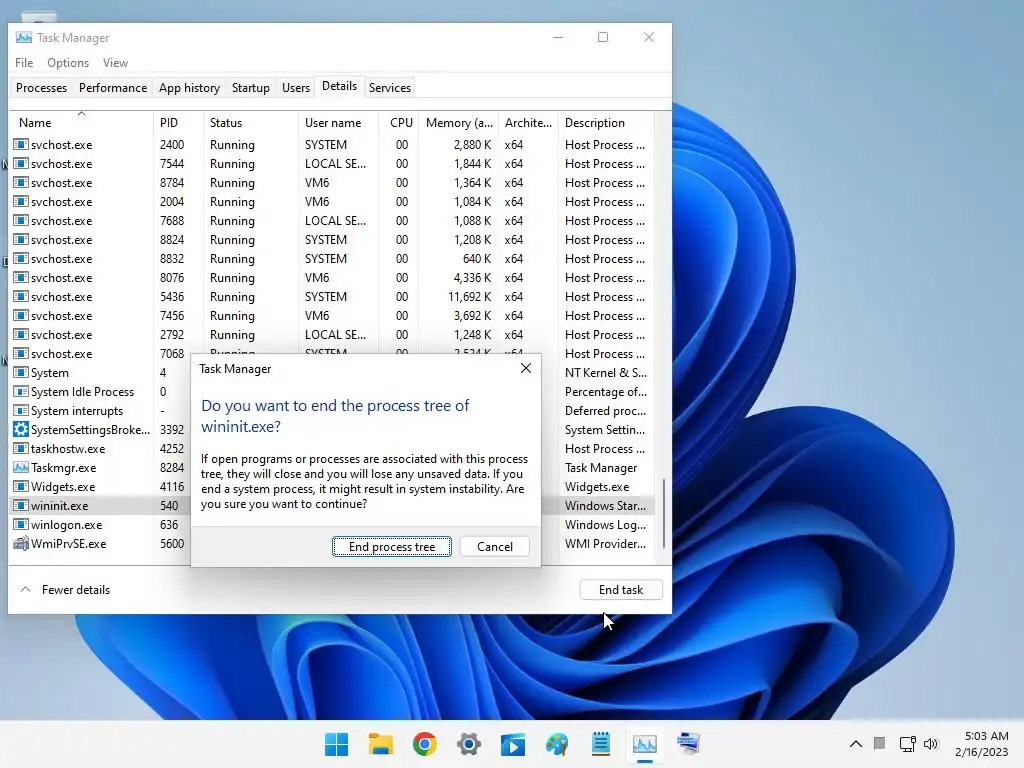Image resolution: width=1024 pixels, height=768 pixels.
Task: Open the media player taskbar icon
Action: (x=513, y=744)
